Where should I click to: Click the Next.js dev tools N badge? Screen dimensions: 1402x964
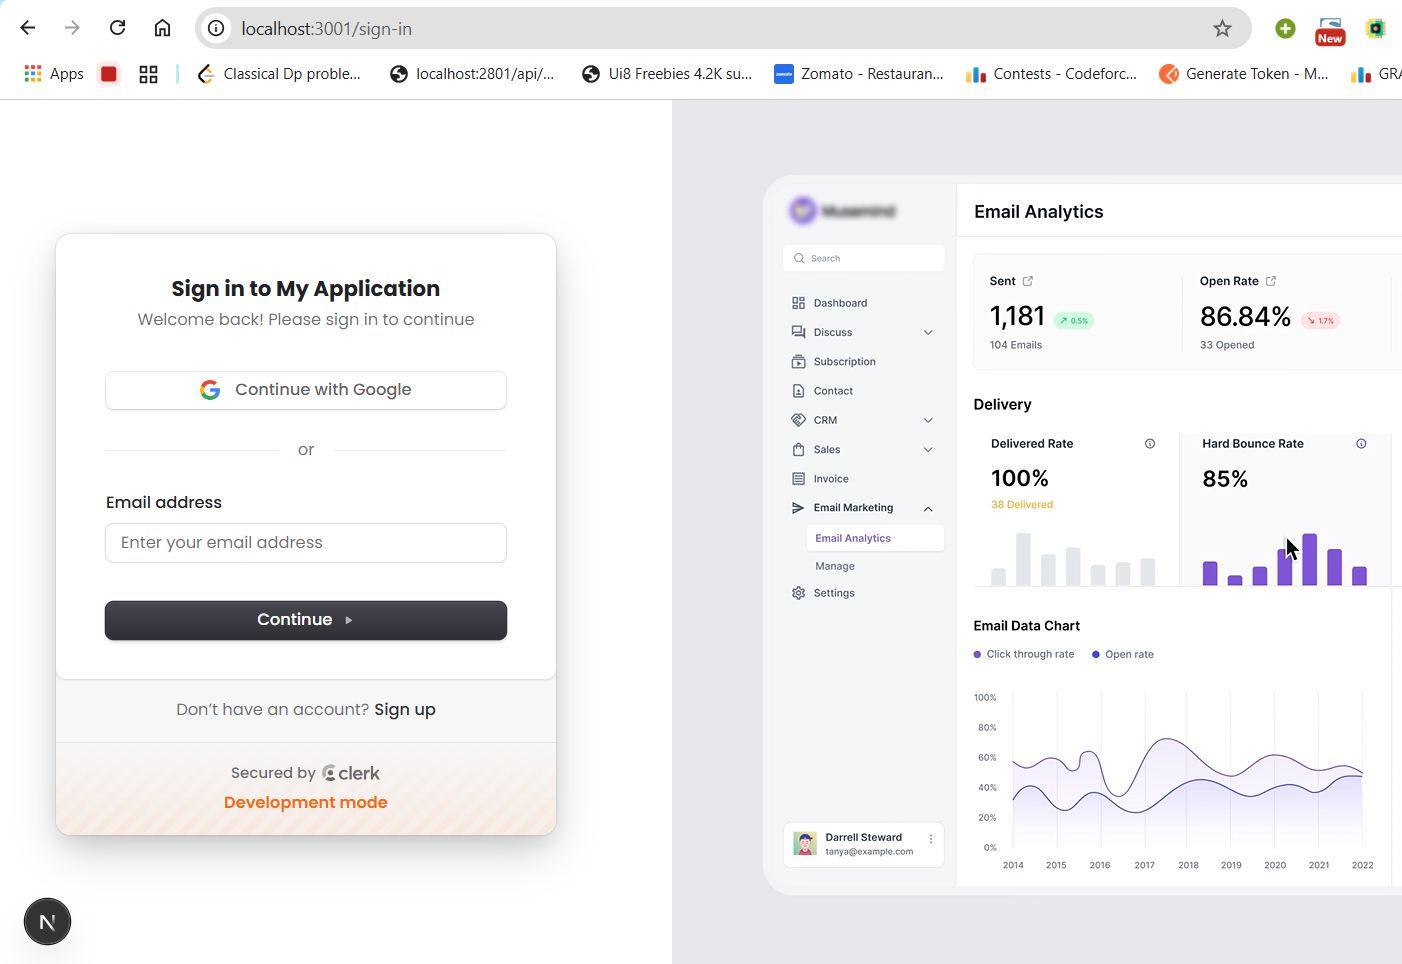click(x=47, y=921)
